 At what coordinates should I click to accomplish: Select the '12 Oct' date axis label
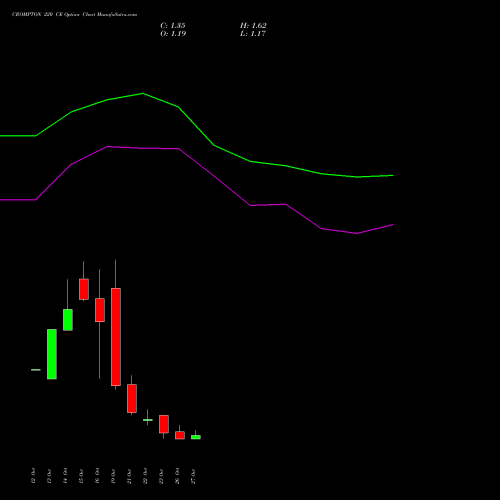[33, 476]
